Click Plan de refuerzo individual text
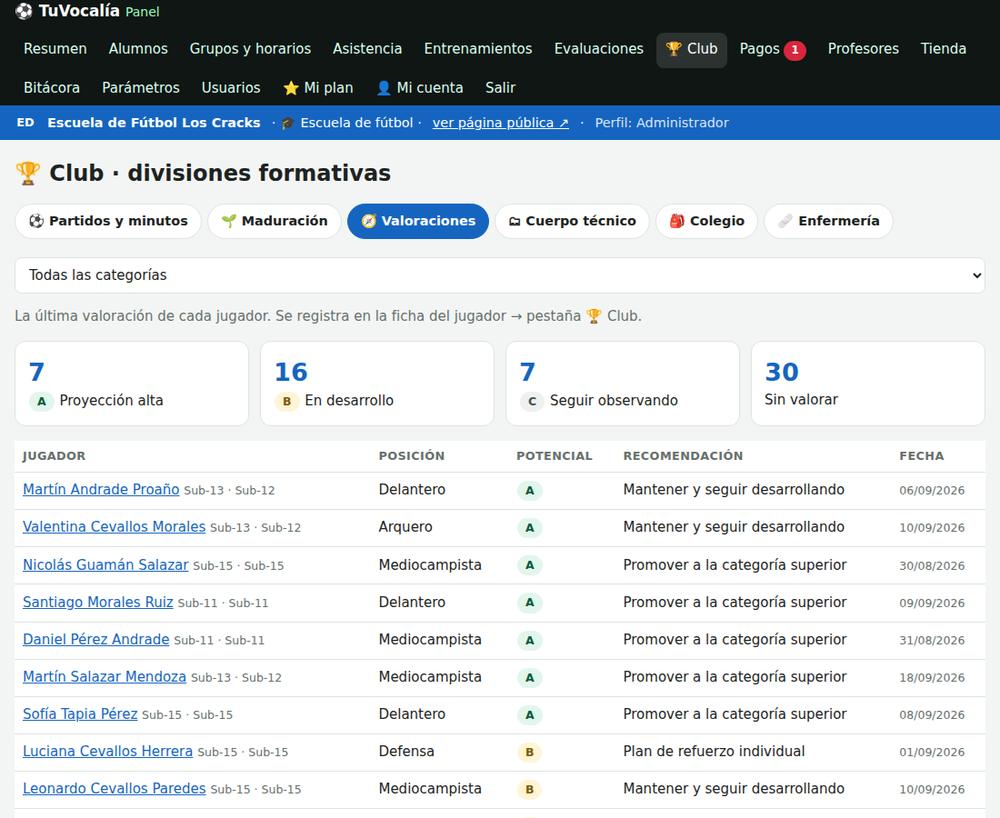The image size is (1000, 818). [714, 751]
